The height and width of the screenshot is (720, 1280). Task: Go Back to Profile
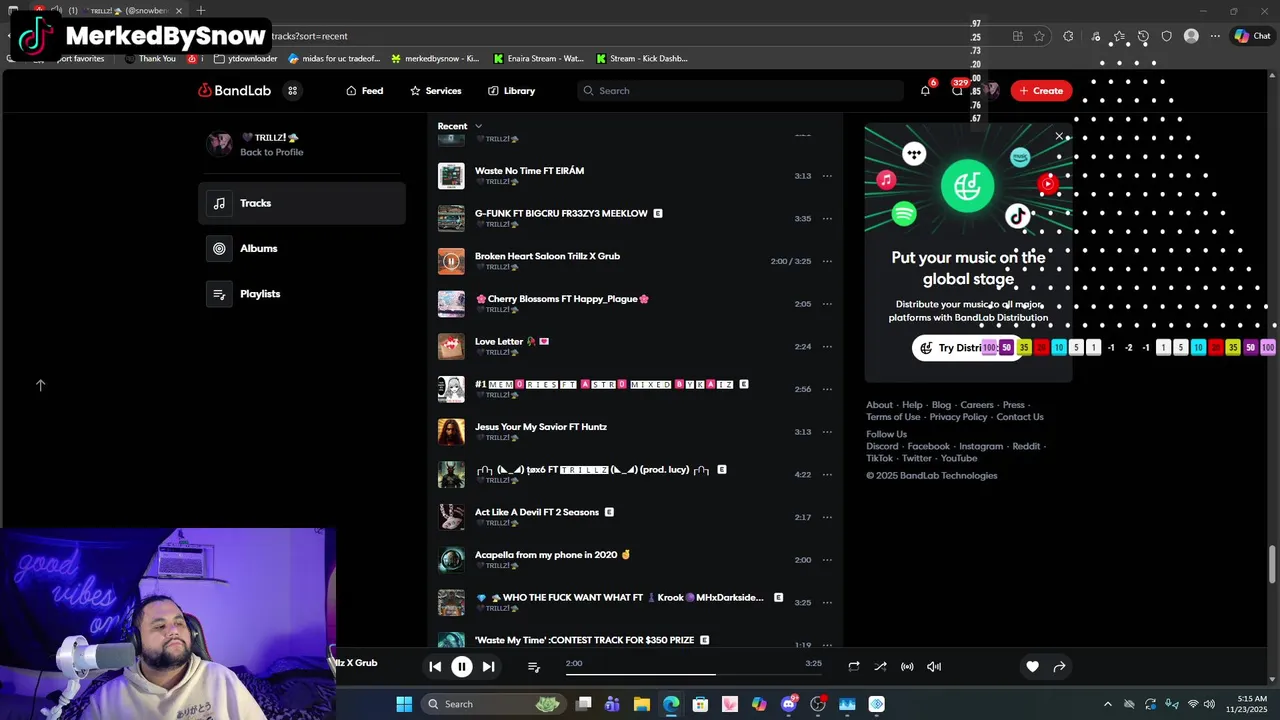click(271, 152)
